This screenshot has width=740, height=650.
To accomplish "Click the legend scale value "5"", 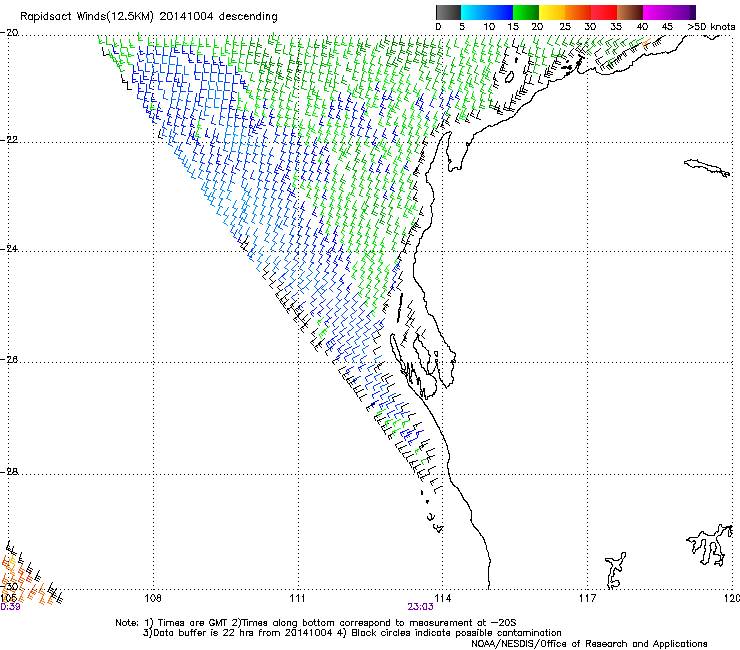I will [462, 27].
